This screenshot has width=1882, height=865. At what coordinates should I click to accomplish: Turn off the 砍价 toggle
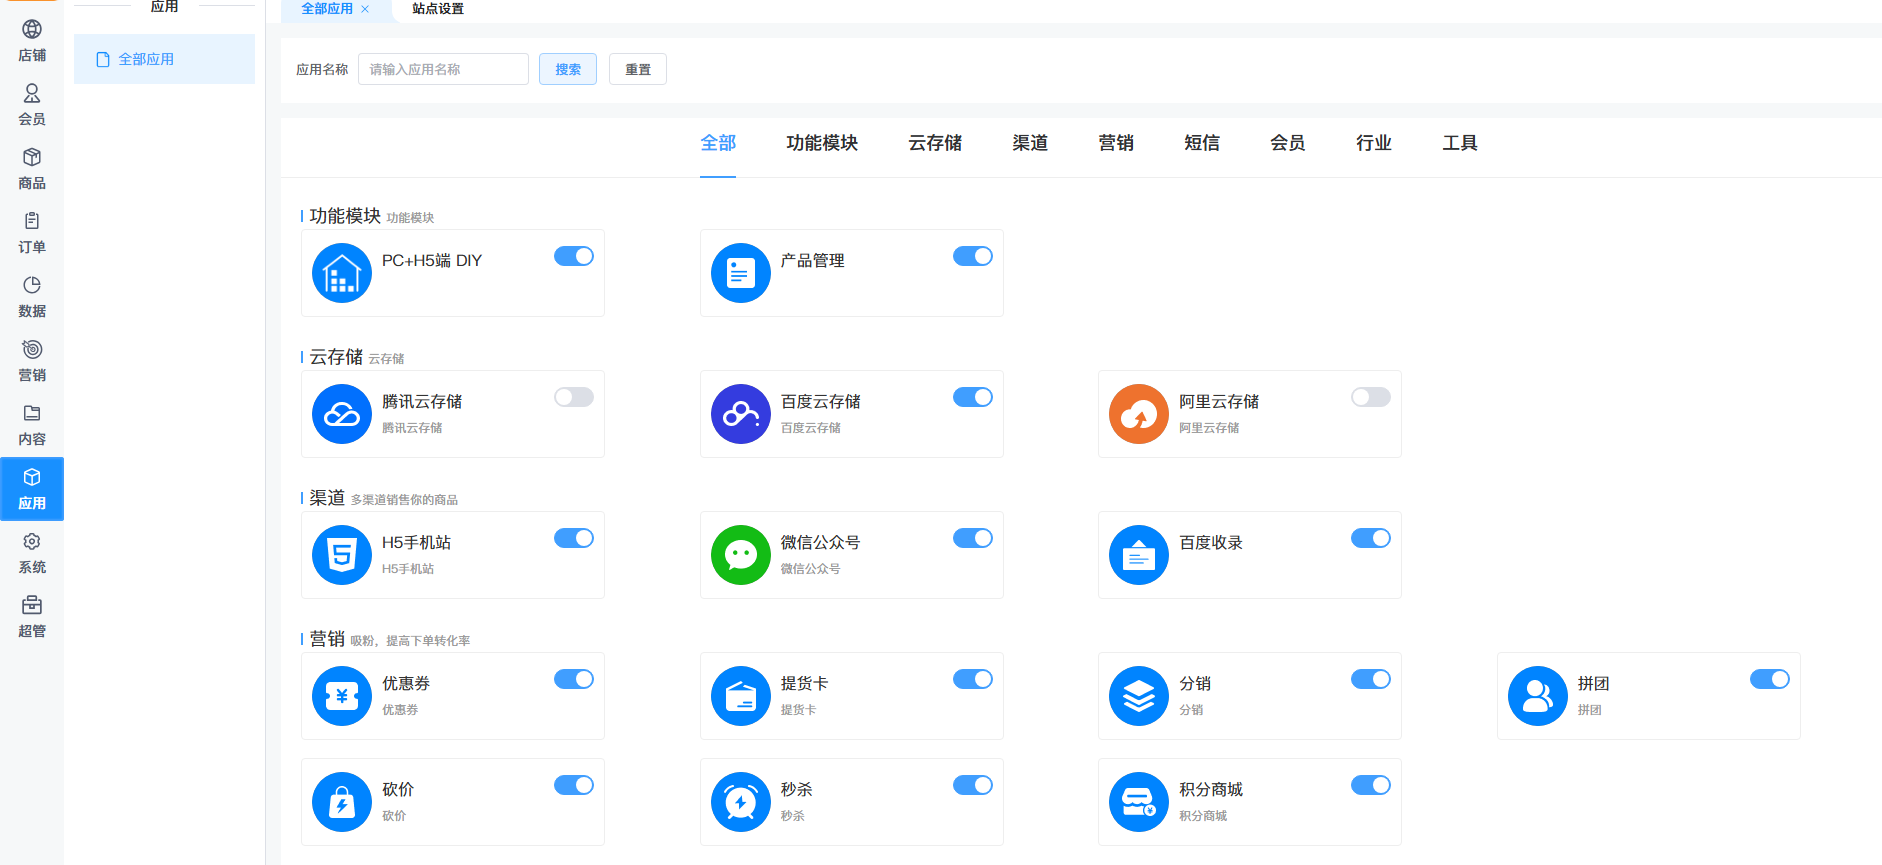[x=574, y=785]
